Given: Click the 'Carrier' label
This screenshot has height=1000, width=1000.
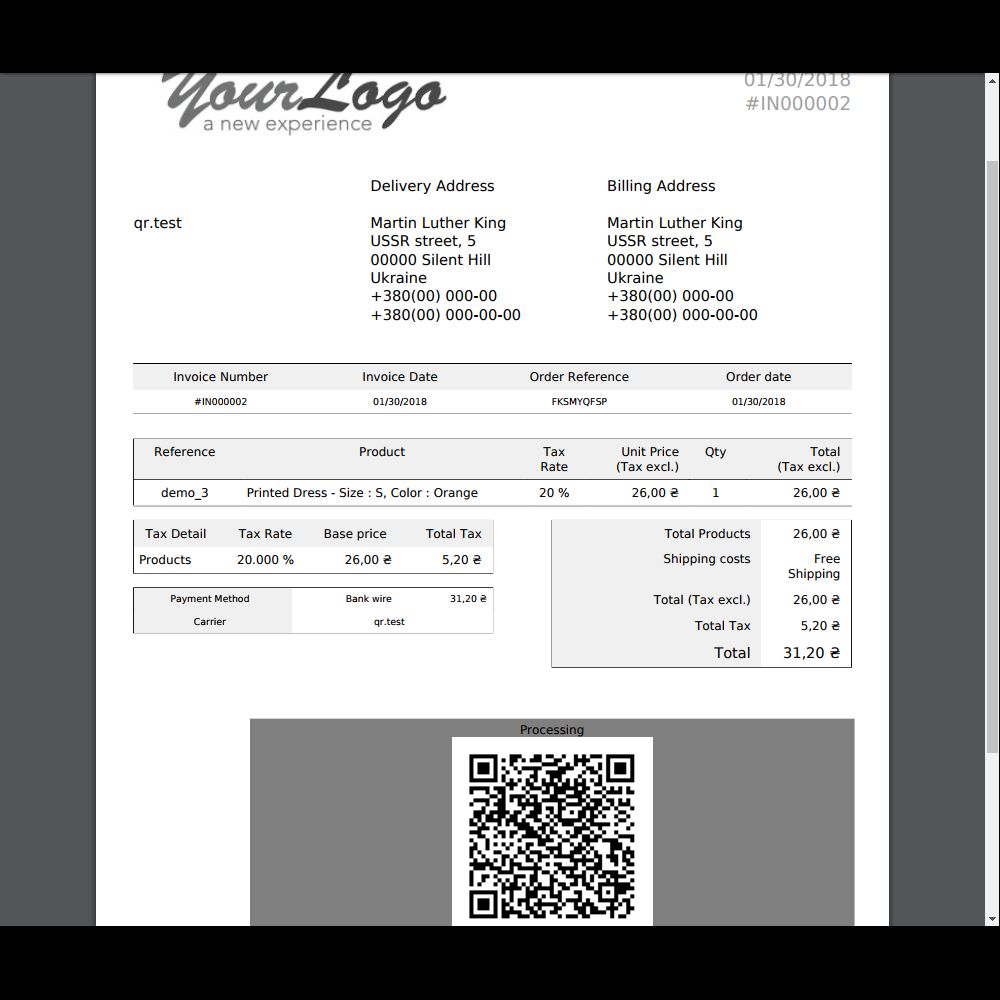Looking at the screenshot, I should [210, 622].
